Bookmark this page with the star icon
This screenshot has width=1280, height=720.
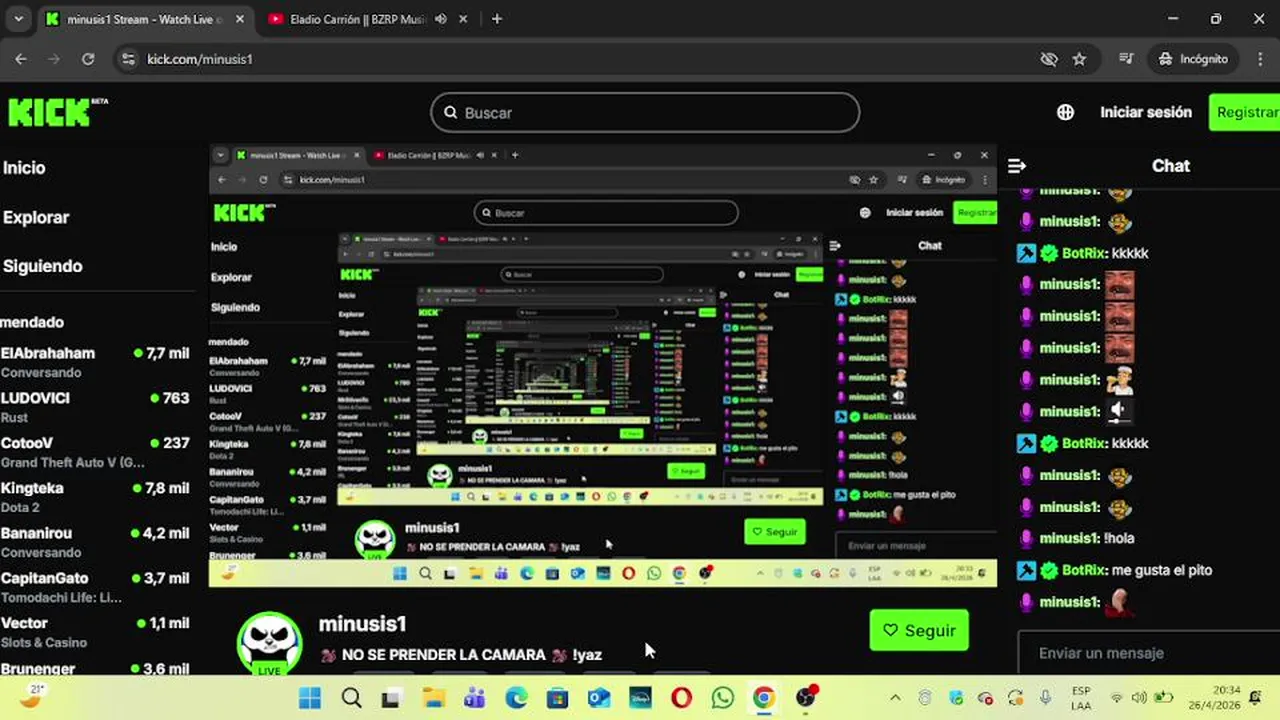pyautogui.click(x=1079, y=59)
